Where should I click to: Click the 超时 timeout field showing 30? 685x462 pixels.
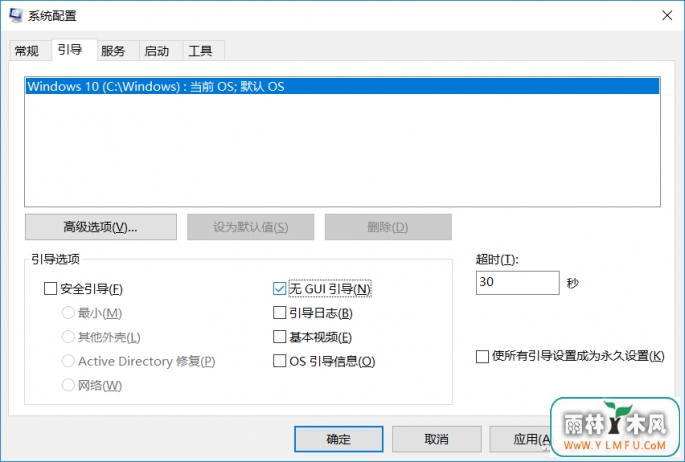[x=518, y=283]
